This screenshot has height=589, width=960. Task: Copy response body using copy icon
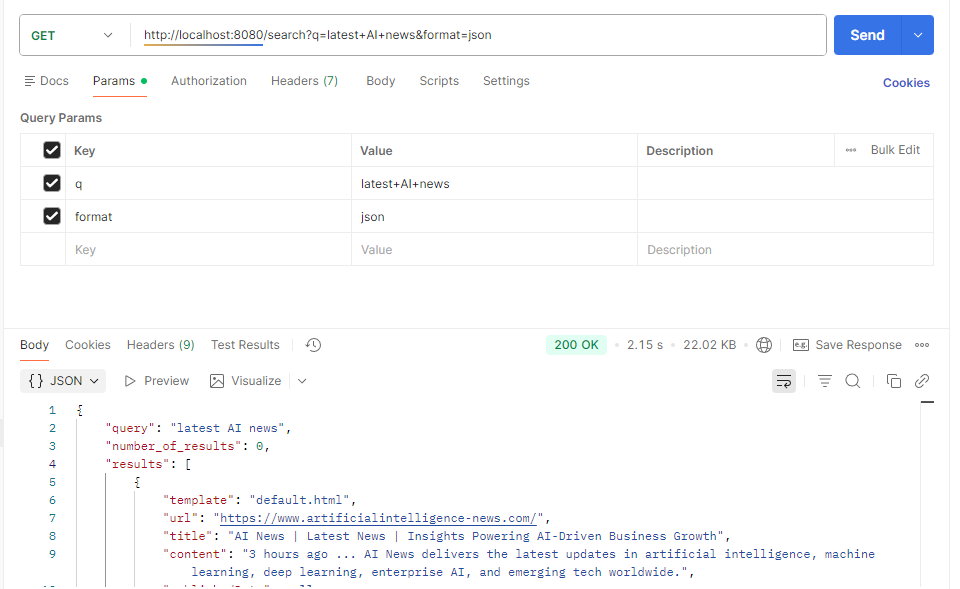click(894, 380)
